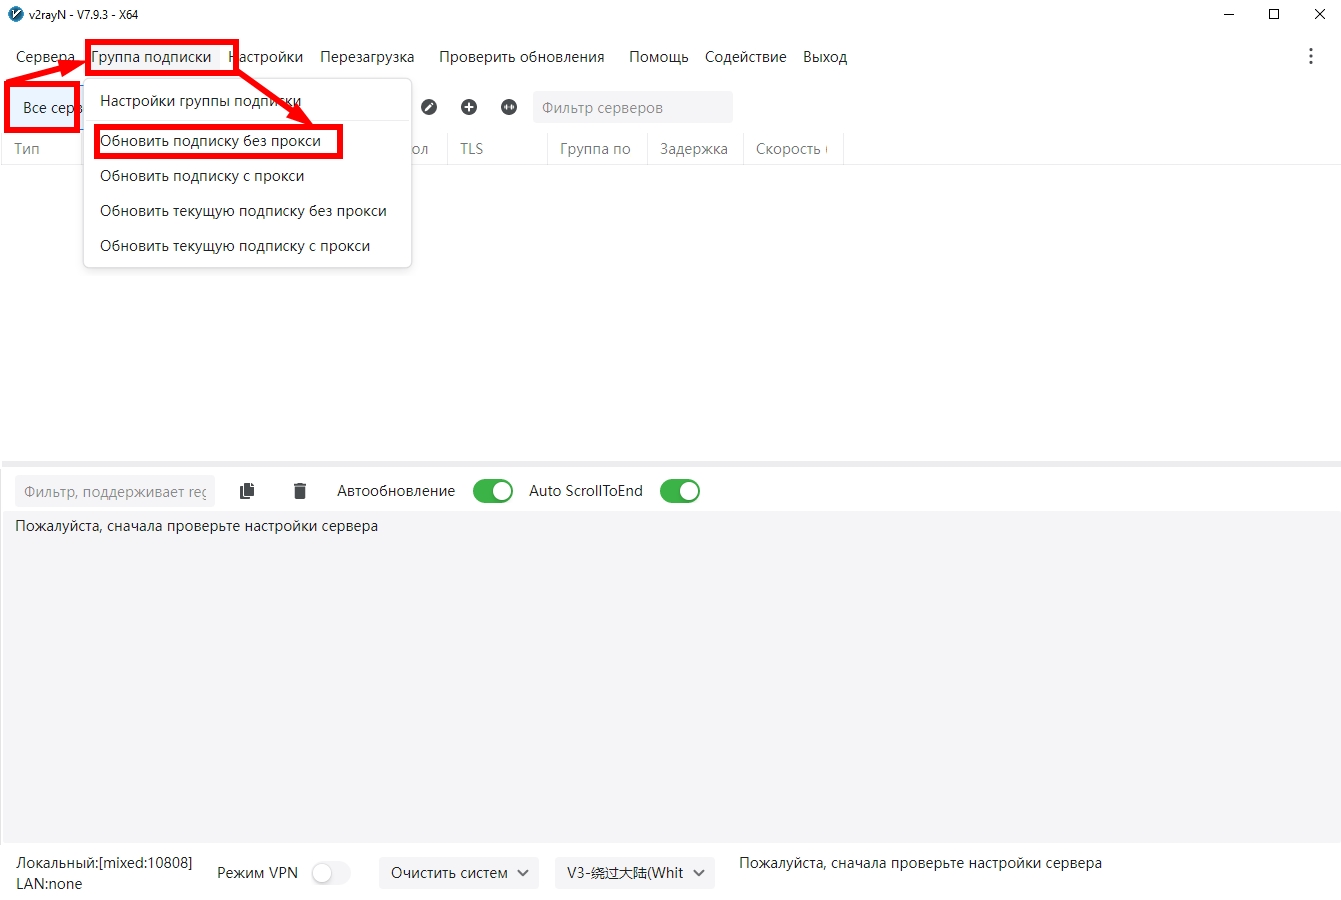Image resolution: width=1341 pixels, height=900 pixels.
Task: Copy log messages with the copy icon
Action: 247,491
